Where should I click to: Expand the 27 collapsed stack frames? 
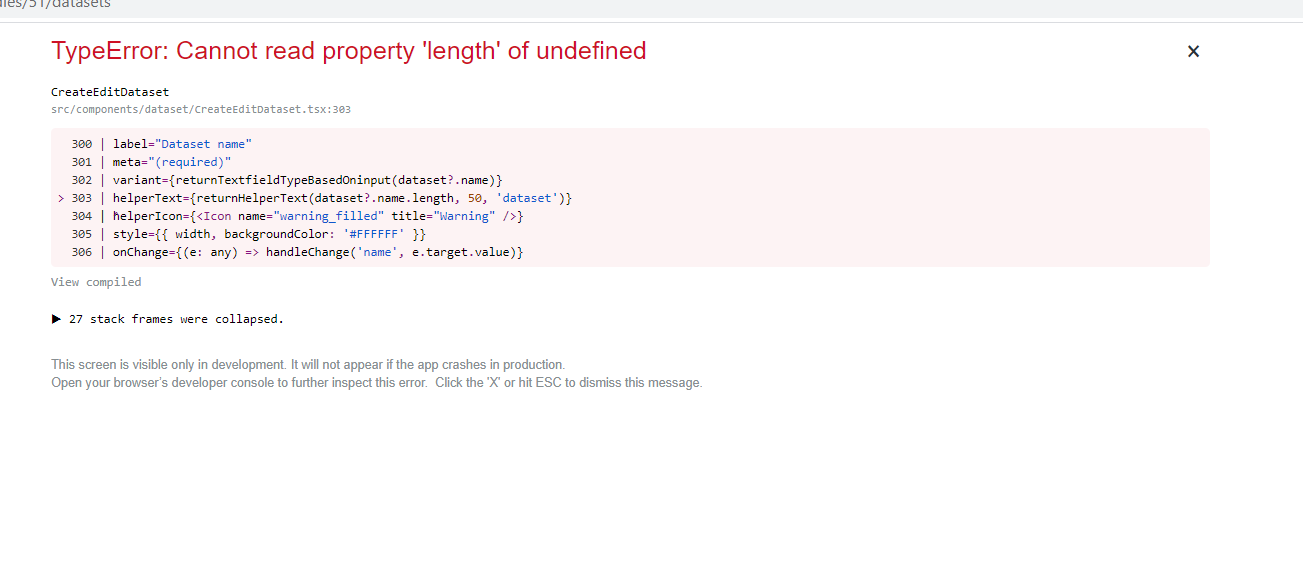[x=175, y=319]
